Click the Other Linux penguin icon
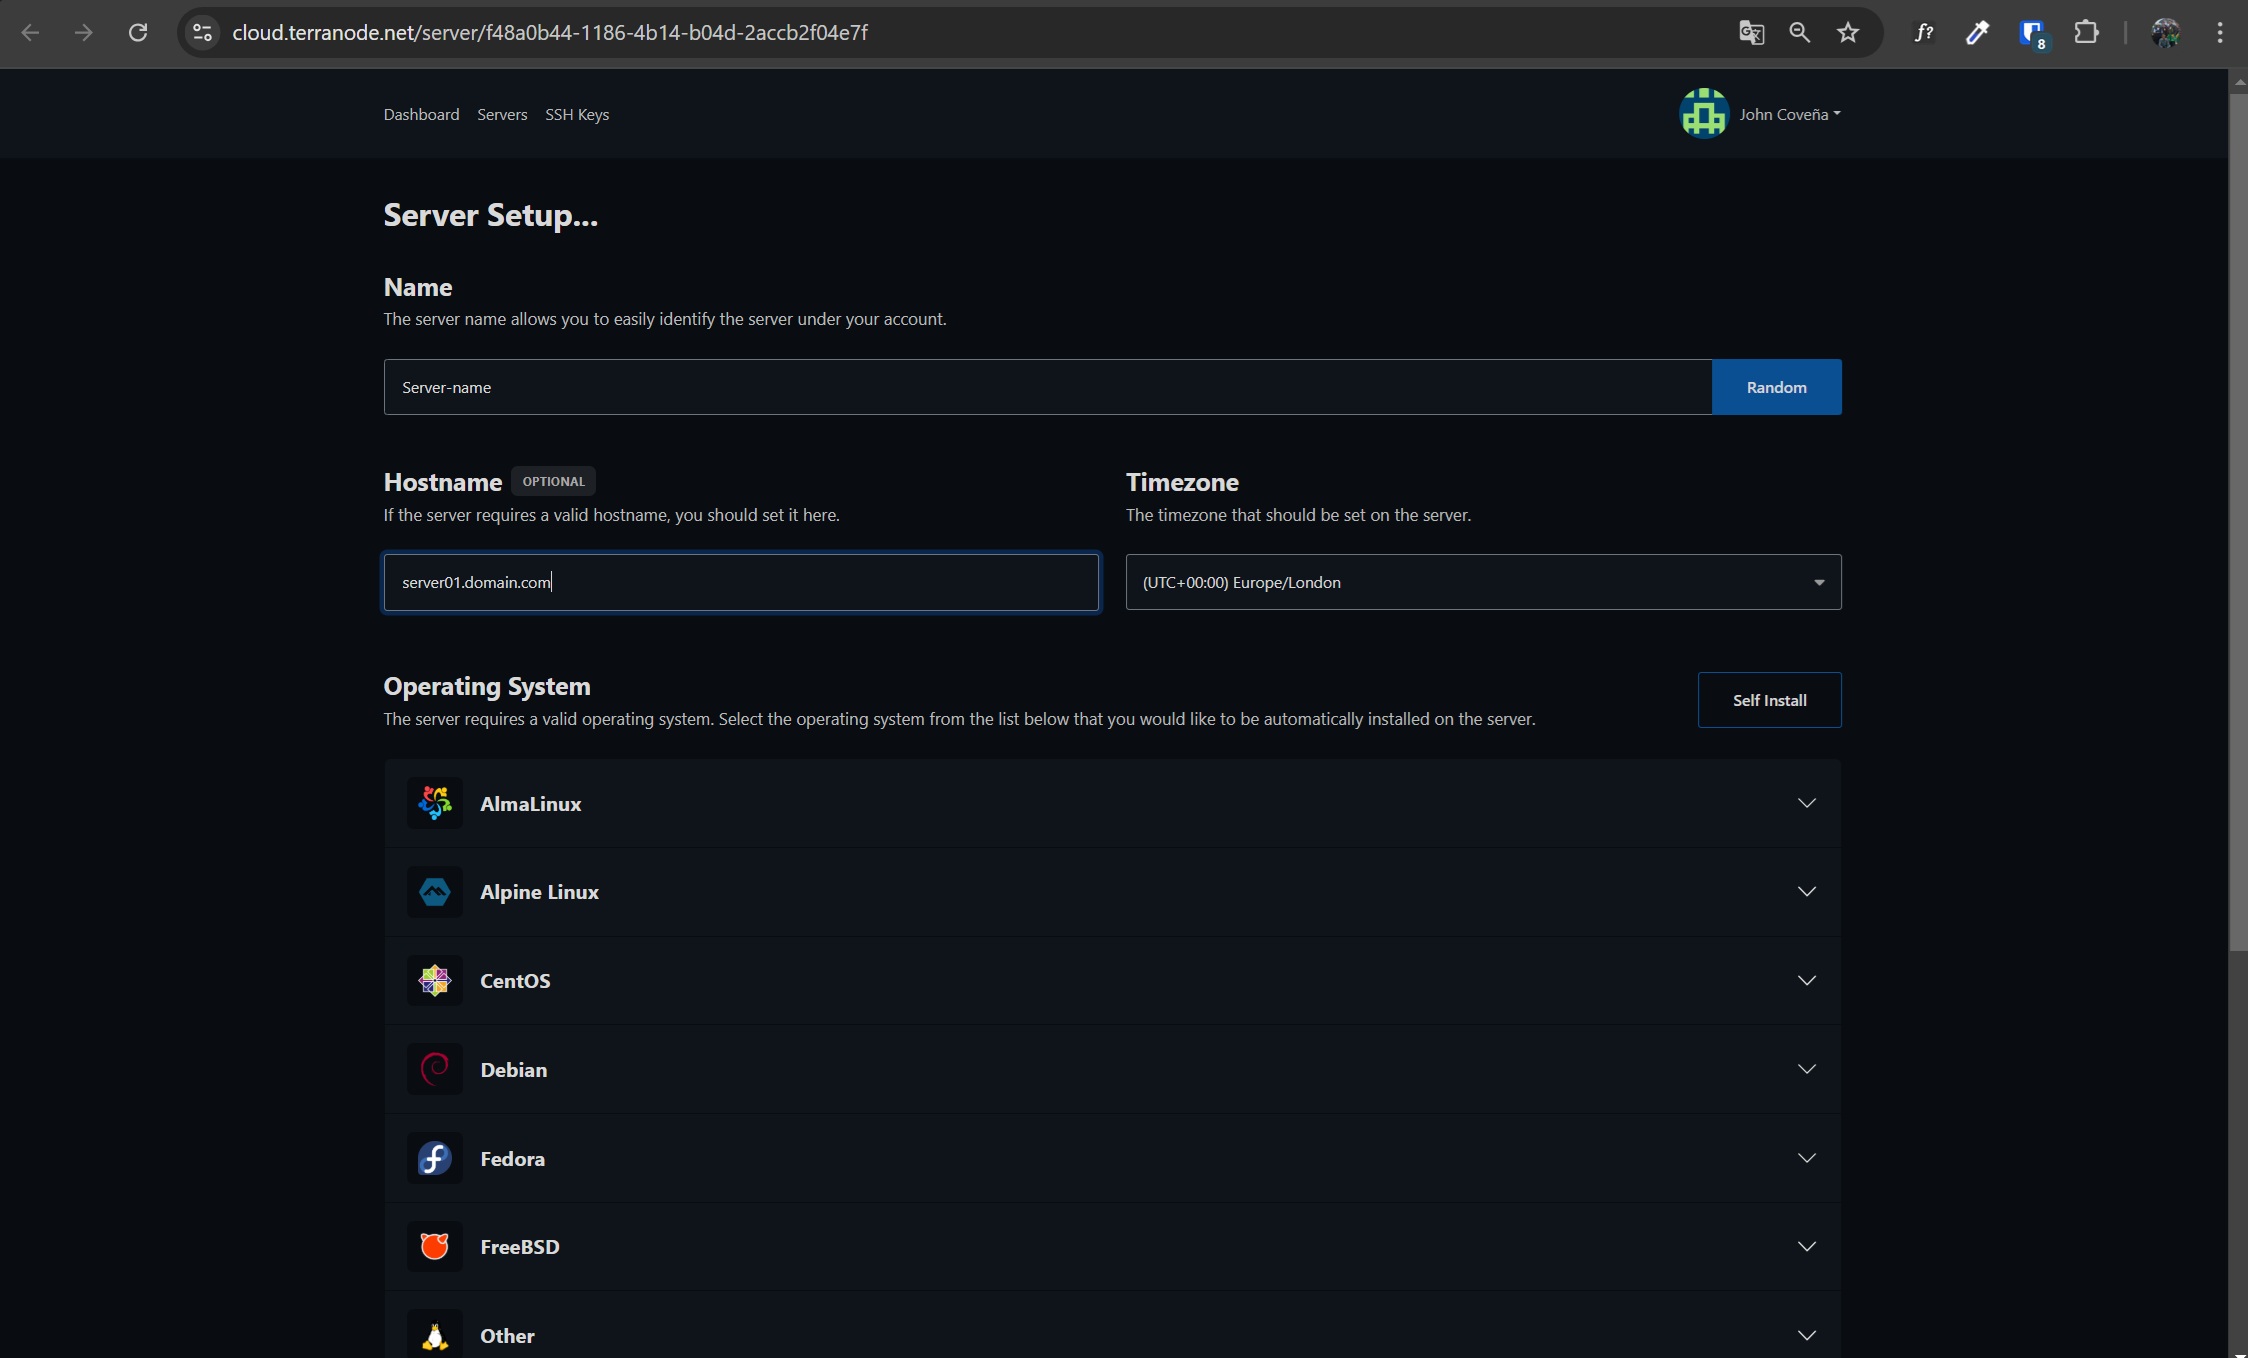This screenshot has height=1358, width=2248. point(434,1335)
